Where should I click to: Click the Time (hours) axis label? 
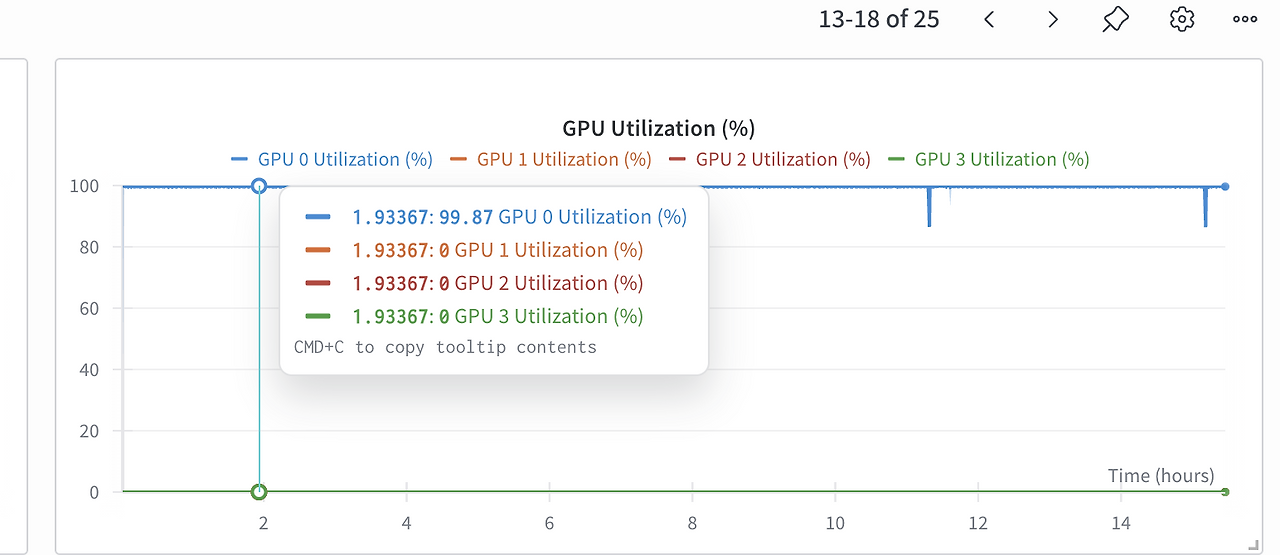click(x=1161, y=475)
